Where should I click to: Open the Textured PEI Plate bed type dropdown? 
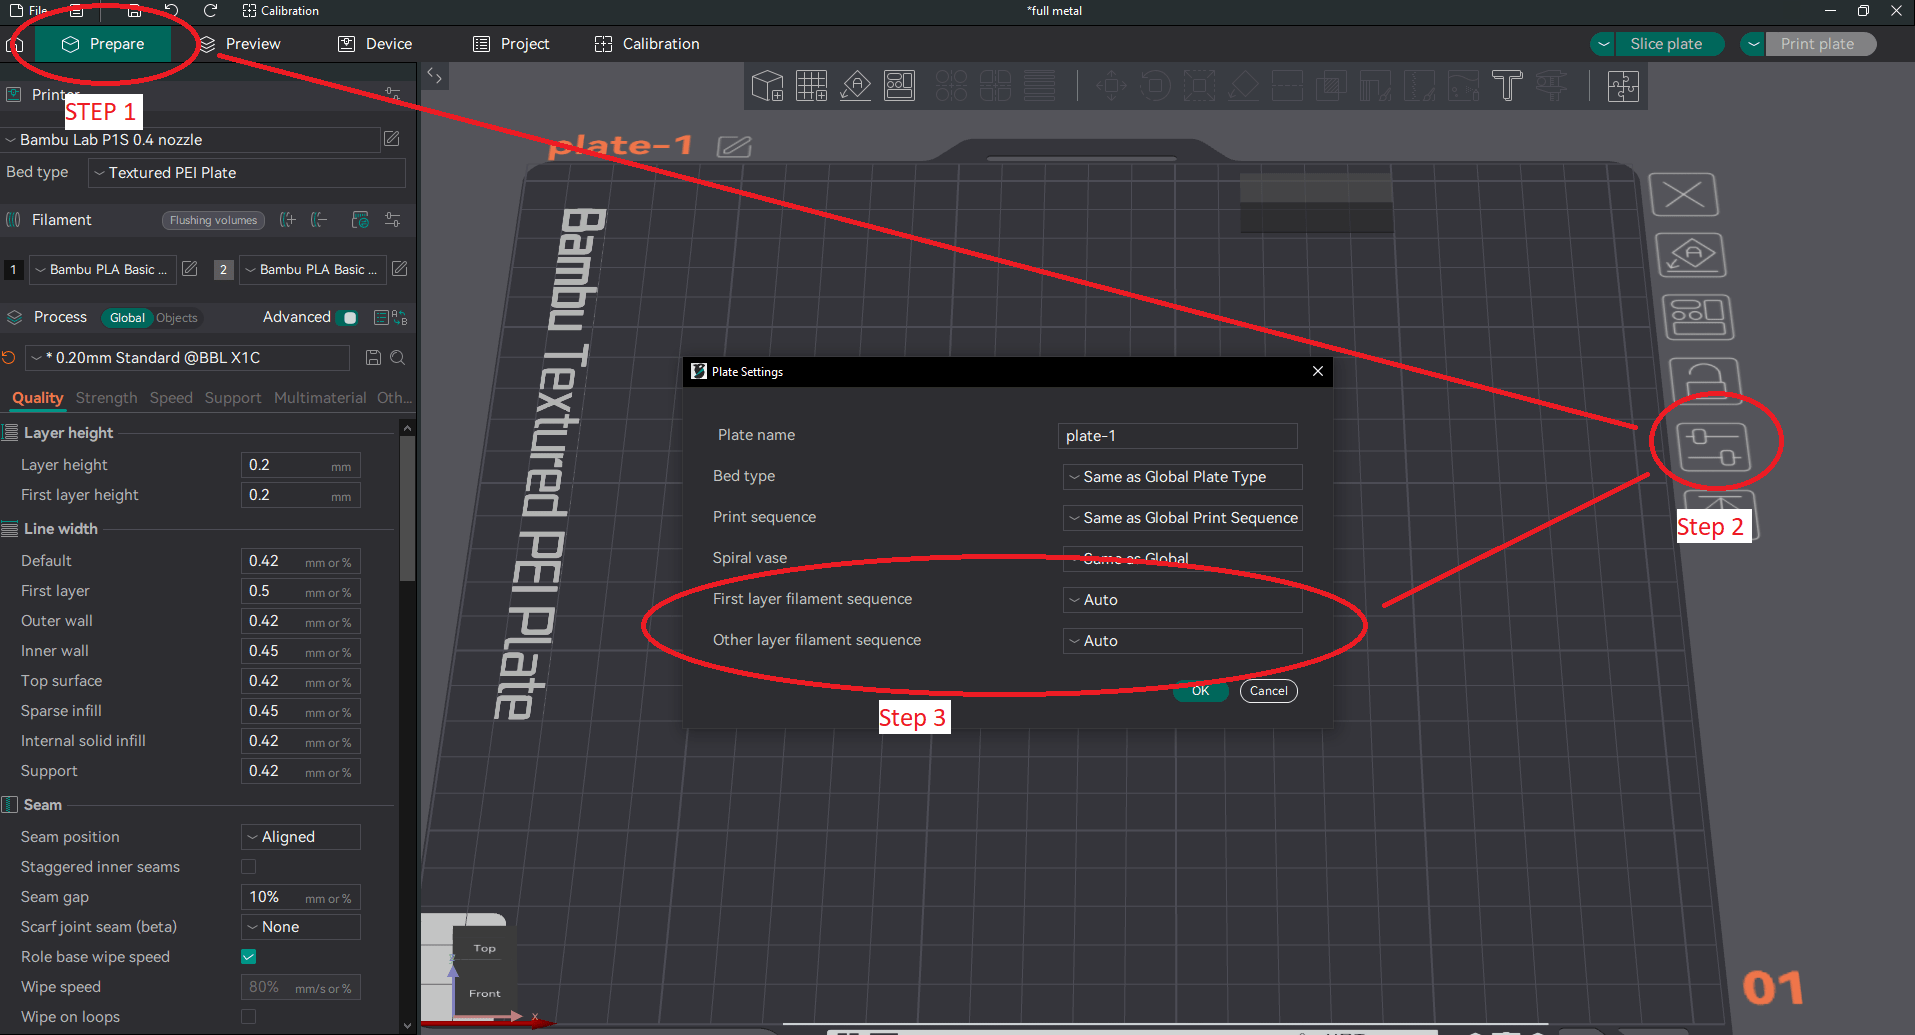click(x=247, y=173)
